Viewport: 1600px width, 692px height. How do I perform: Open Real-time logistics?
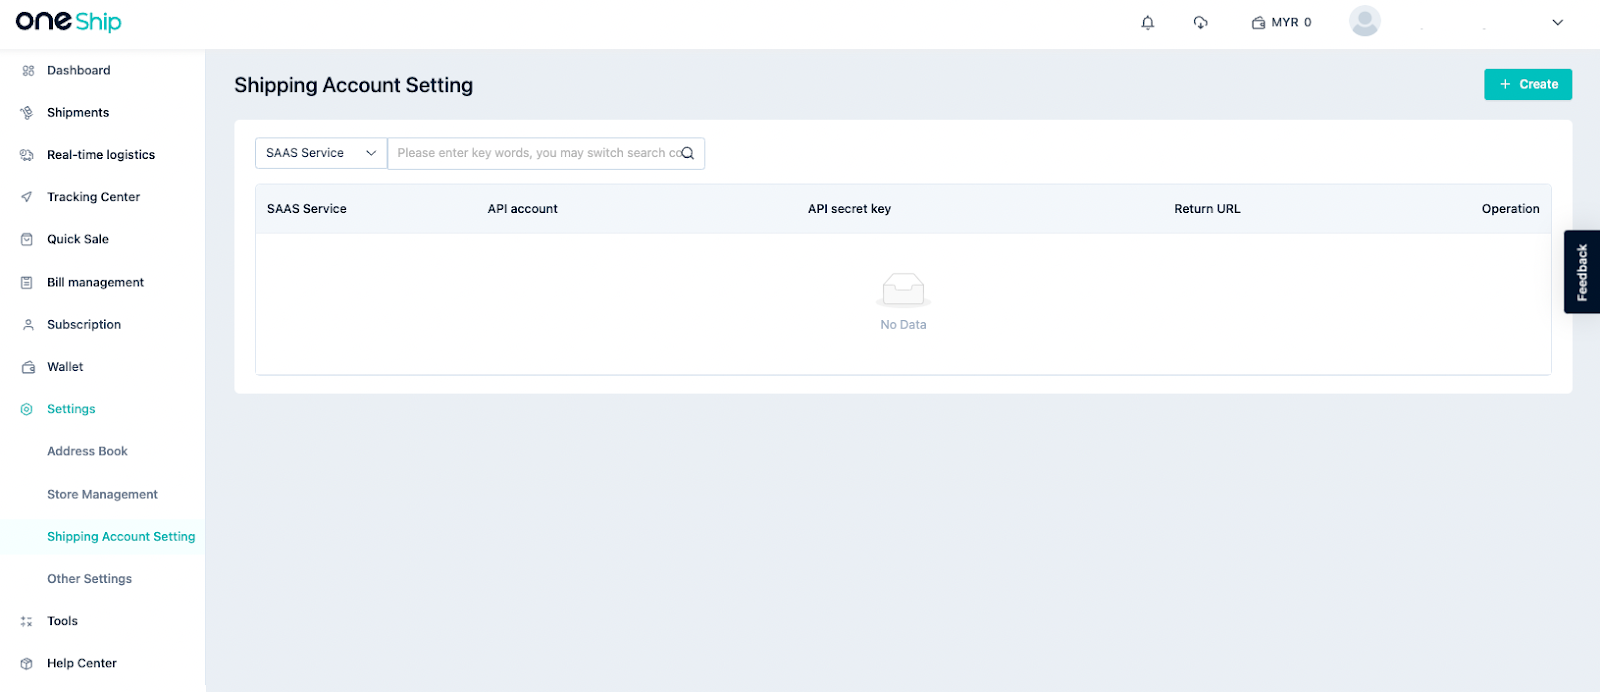(101, 155)
